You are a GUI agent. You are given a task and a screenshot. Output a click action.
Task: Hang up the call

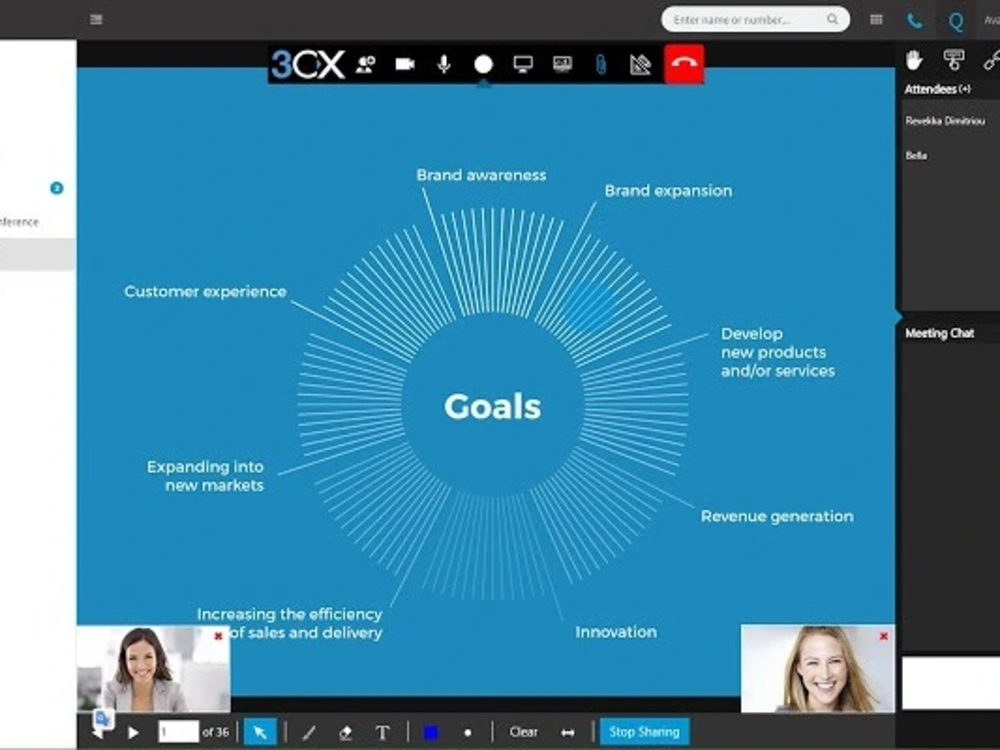pyautogui.click(x=684, y=62)
